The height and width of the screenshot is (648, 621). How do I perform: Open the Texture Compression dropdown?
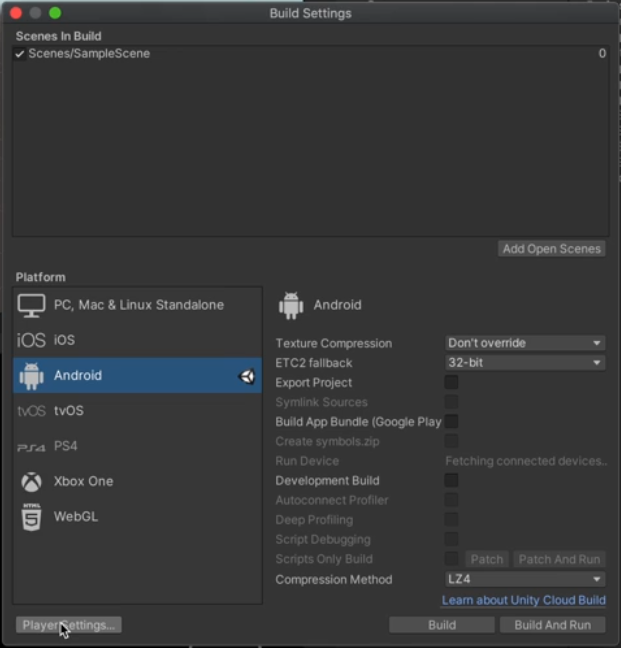[525, 343]
